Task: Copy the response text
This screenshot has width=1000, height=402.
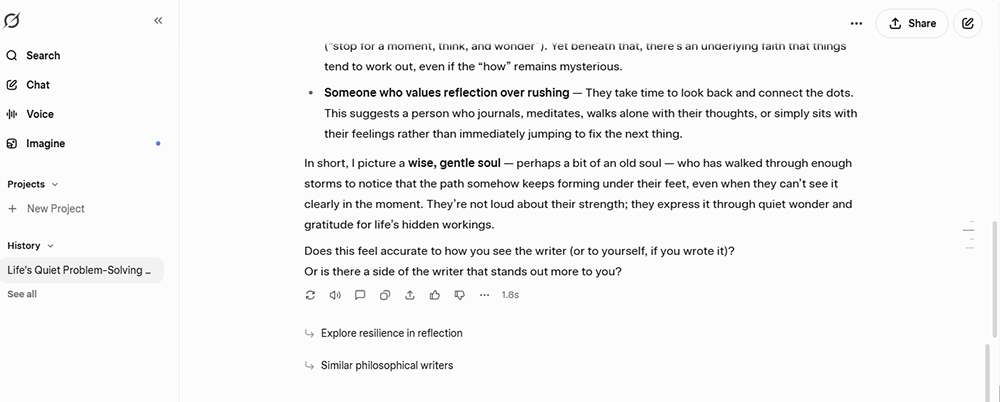Action: click(385, 295)
